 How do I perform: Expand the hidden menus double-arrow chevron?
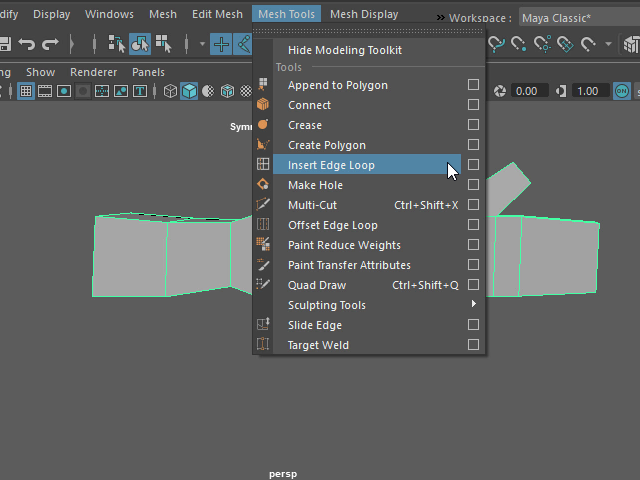point(440,18)
